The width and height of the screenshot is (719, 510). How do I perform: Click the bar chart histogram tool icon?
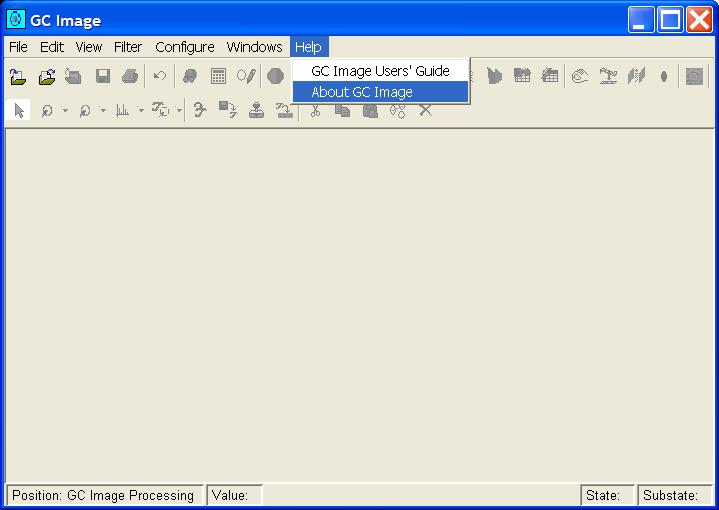122,111
